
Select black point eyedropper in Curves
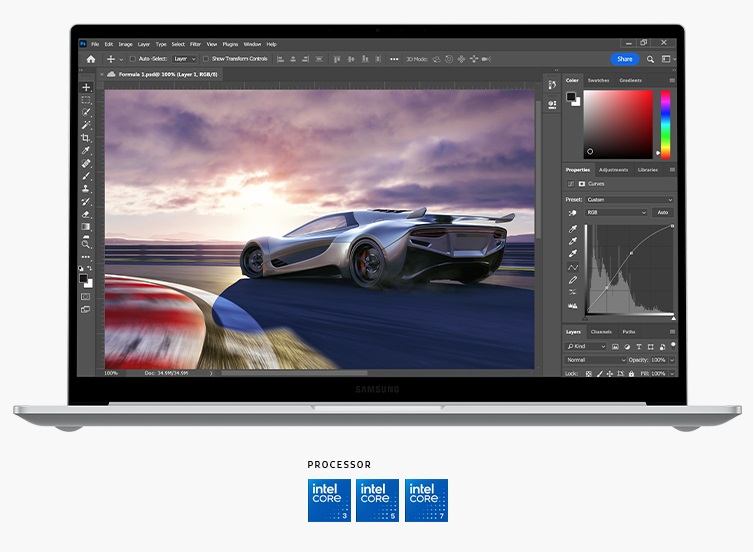573,229
